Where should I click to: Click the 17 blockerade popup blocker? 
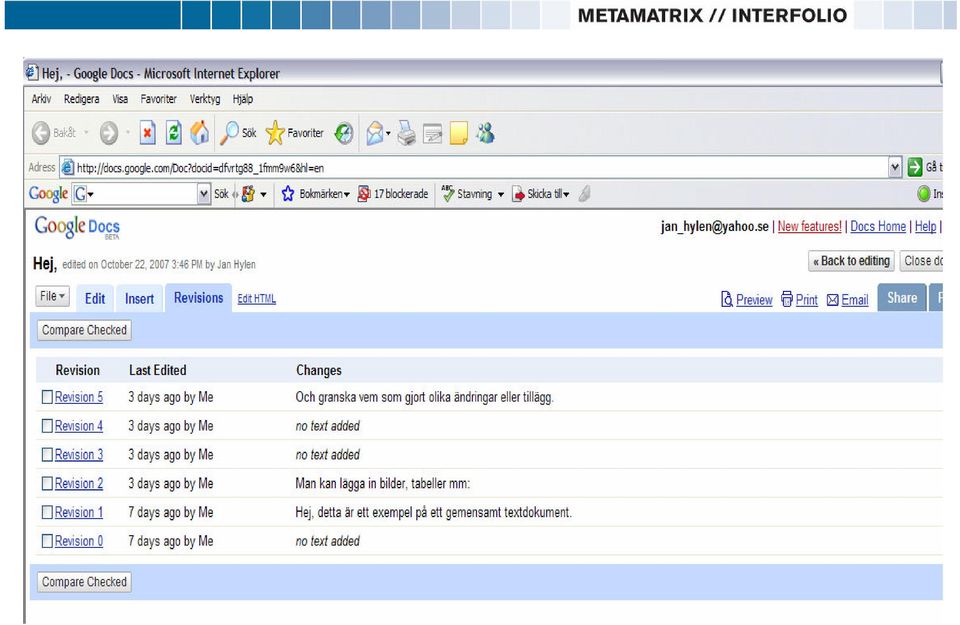[x=393, y=194]
